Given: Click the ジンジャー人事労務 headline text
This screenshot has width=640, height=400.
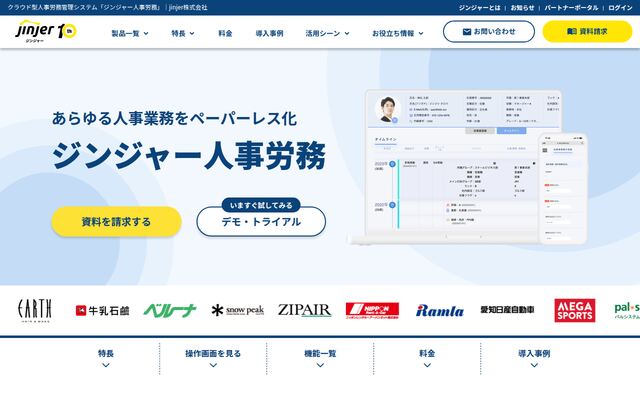Looking at the screenshot, I should [189, 156].
